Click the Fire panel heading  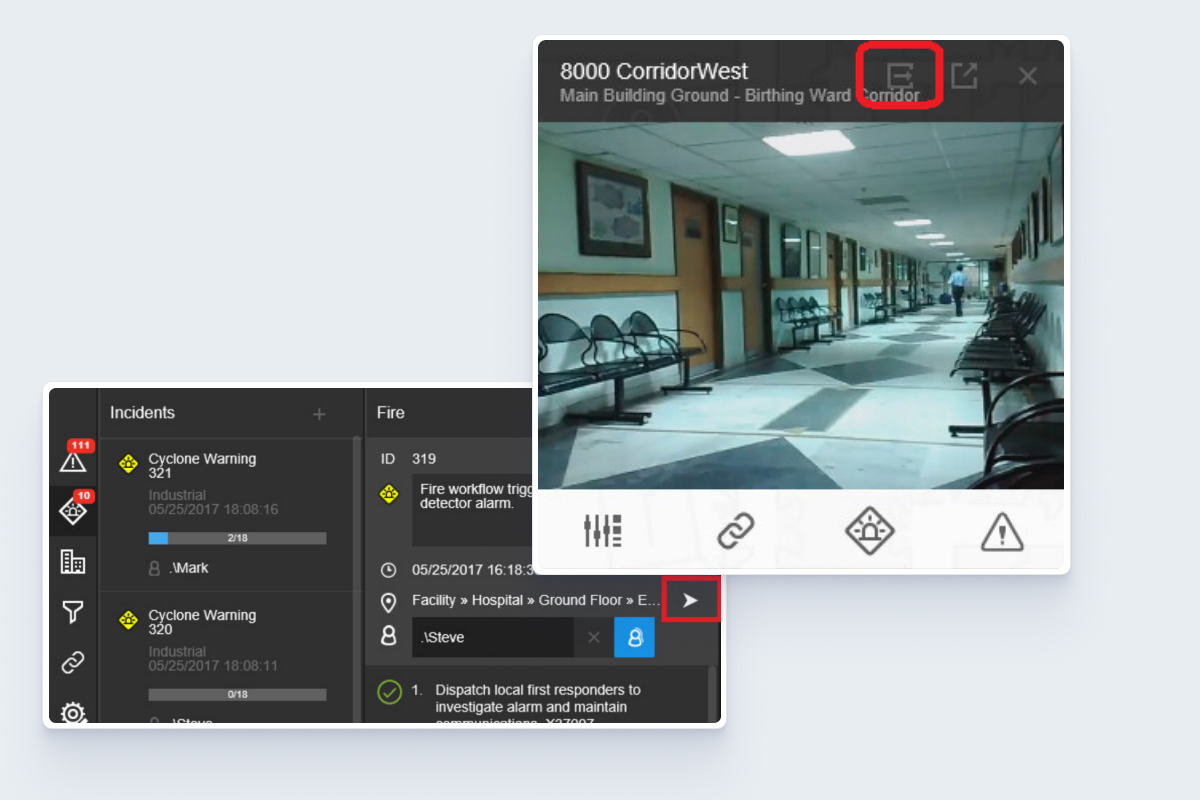coord(390,413)
